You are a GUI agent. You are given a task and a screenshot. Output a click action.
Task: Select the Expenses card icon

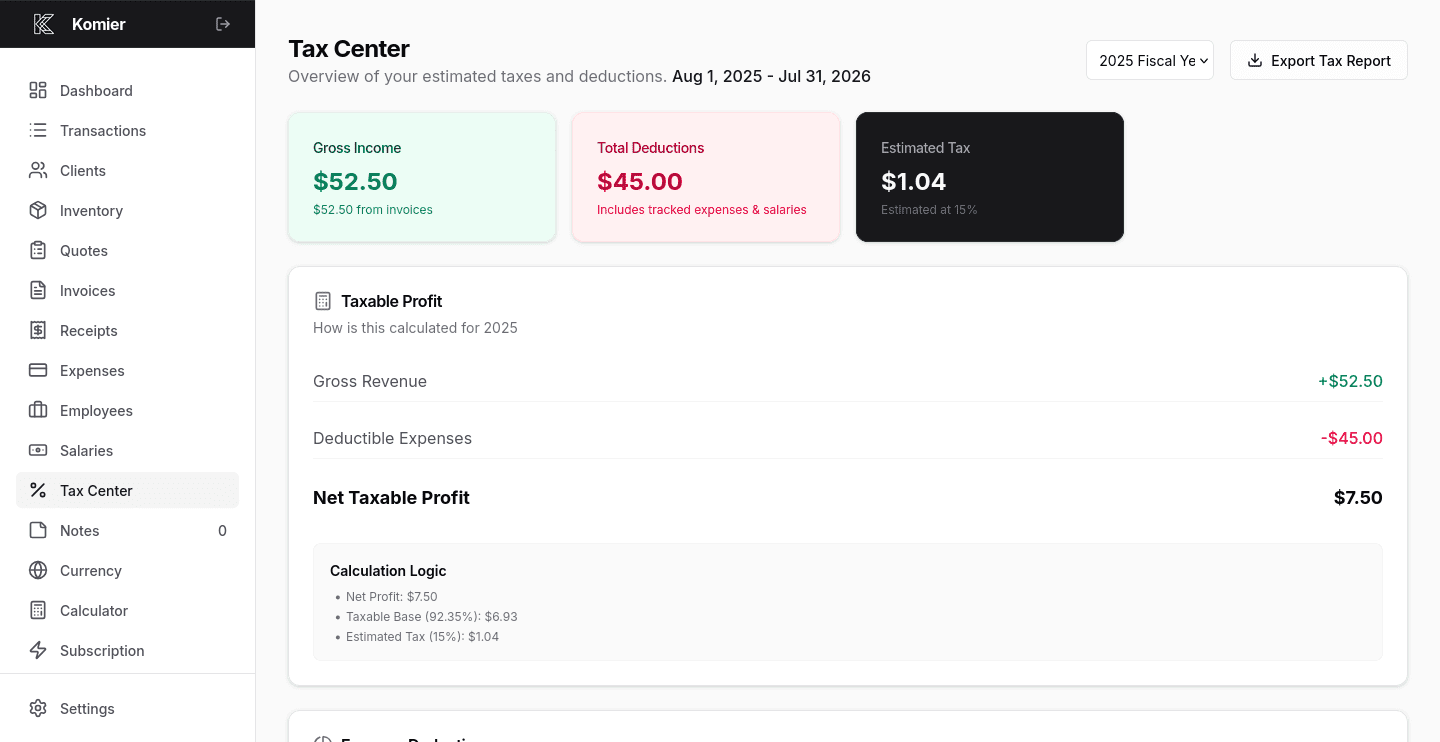point(38,370)
